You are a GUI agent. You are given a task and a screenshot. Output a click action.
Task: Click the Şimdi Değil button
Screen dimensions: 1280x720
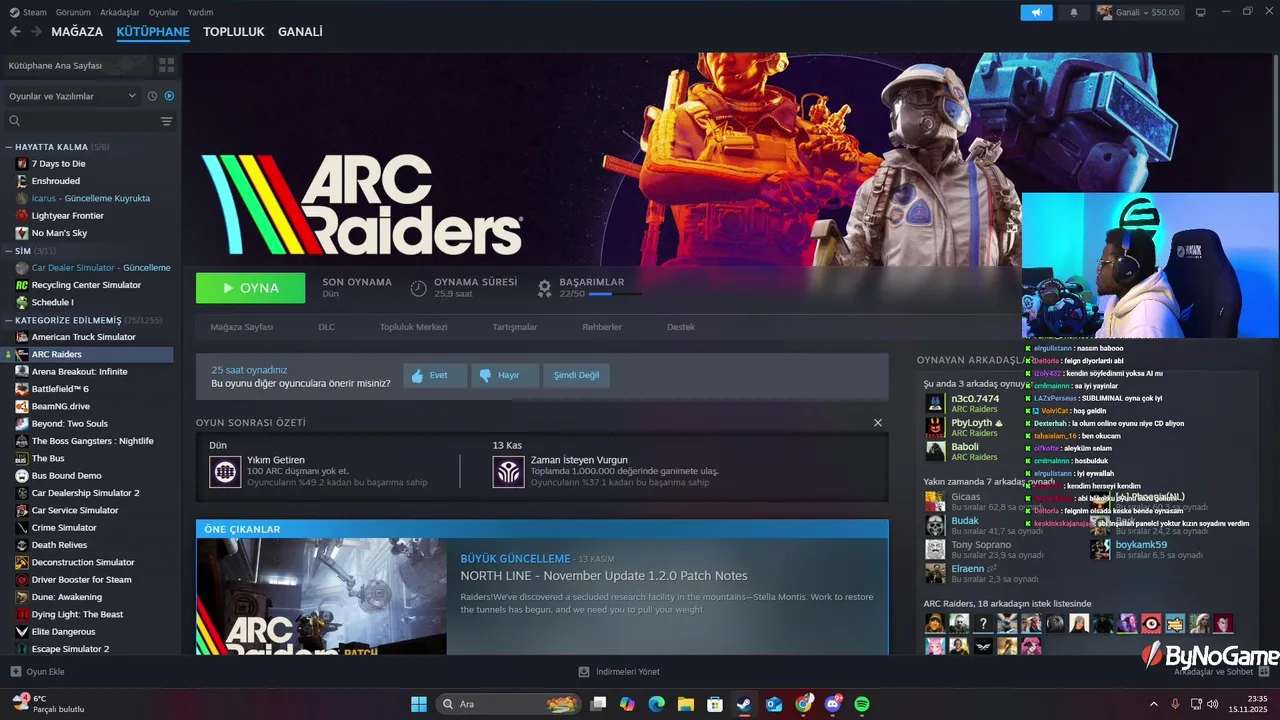(x=577, y=375)
